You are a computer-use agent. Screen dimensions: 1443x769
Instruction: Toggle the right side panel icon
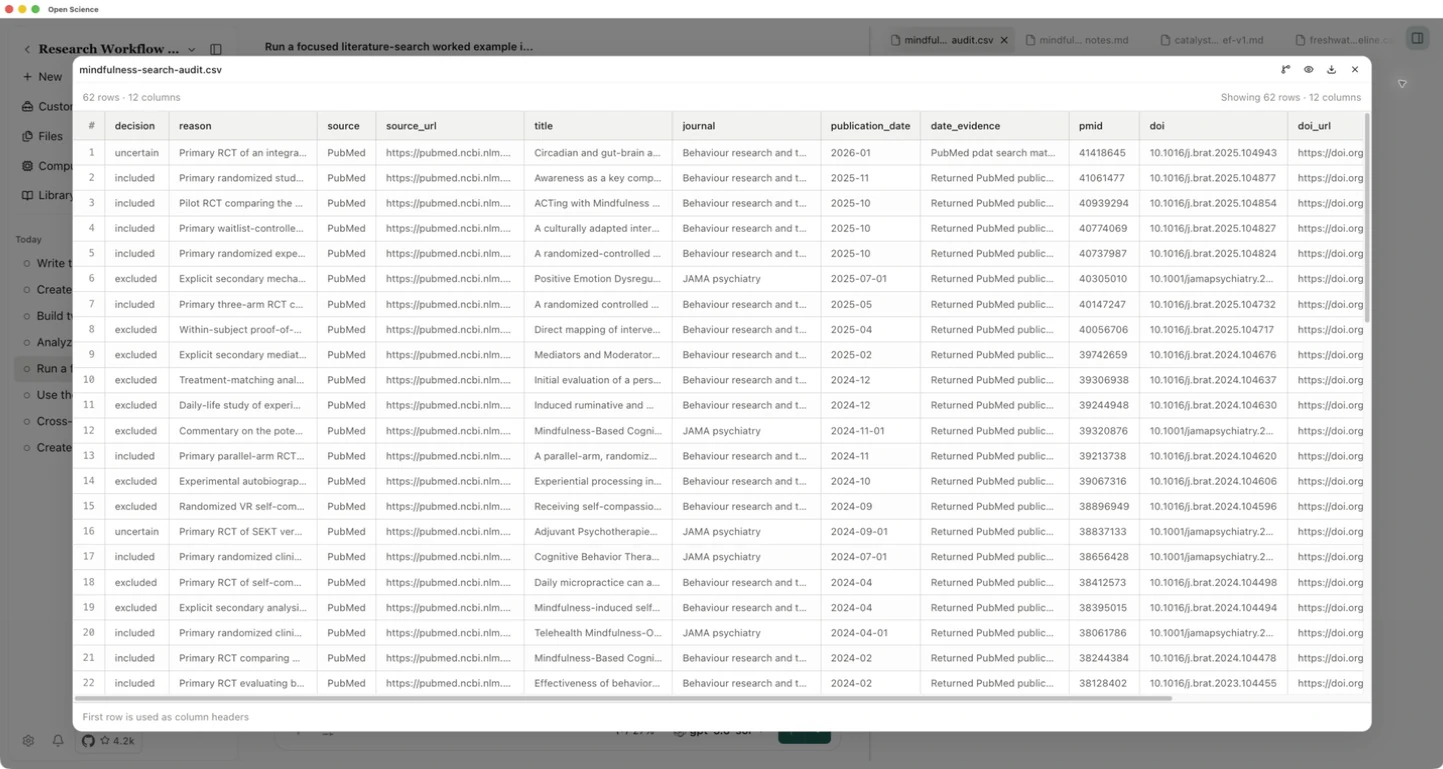click(1417, 39)
